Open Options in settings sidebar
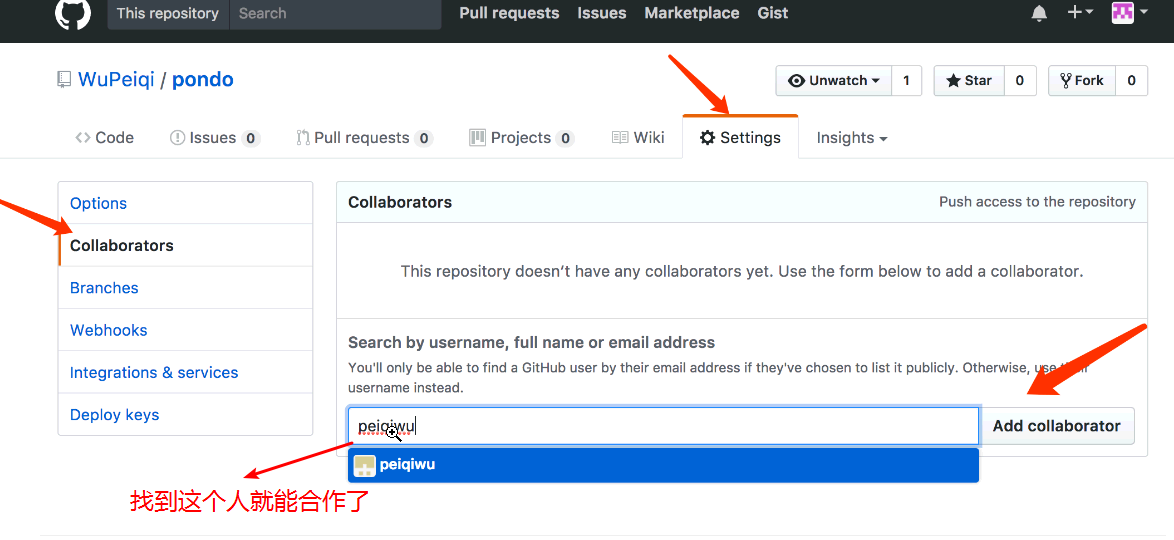The height and width of the screenshot is (540, 1174). pyautogui.click(x=186, y=203)
